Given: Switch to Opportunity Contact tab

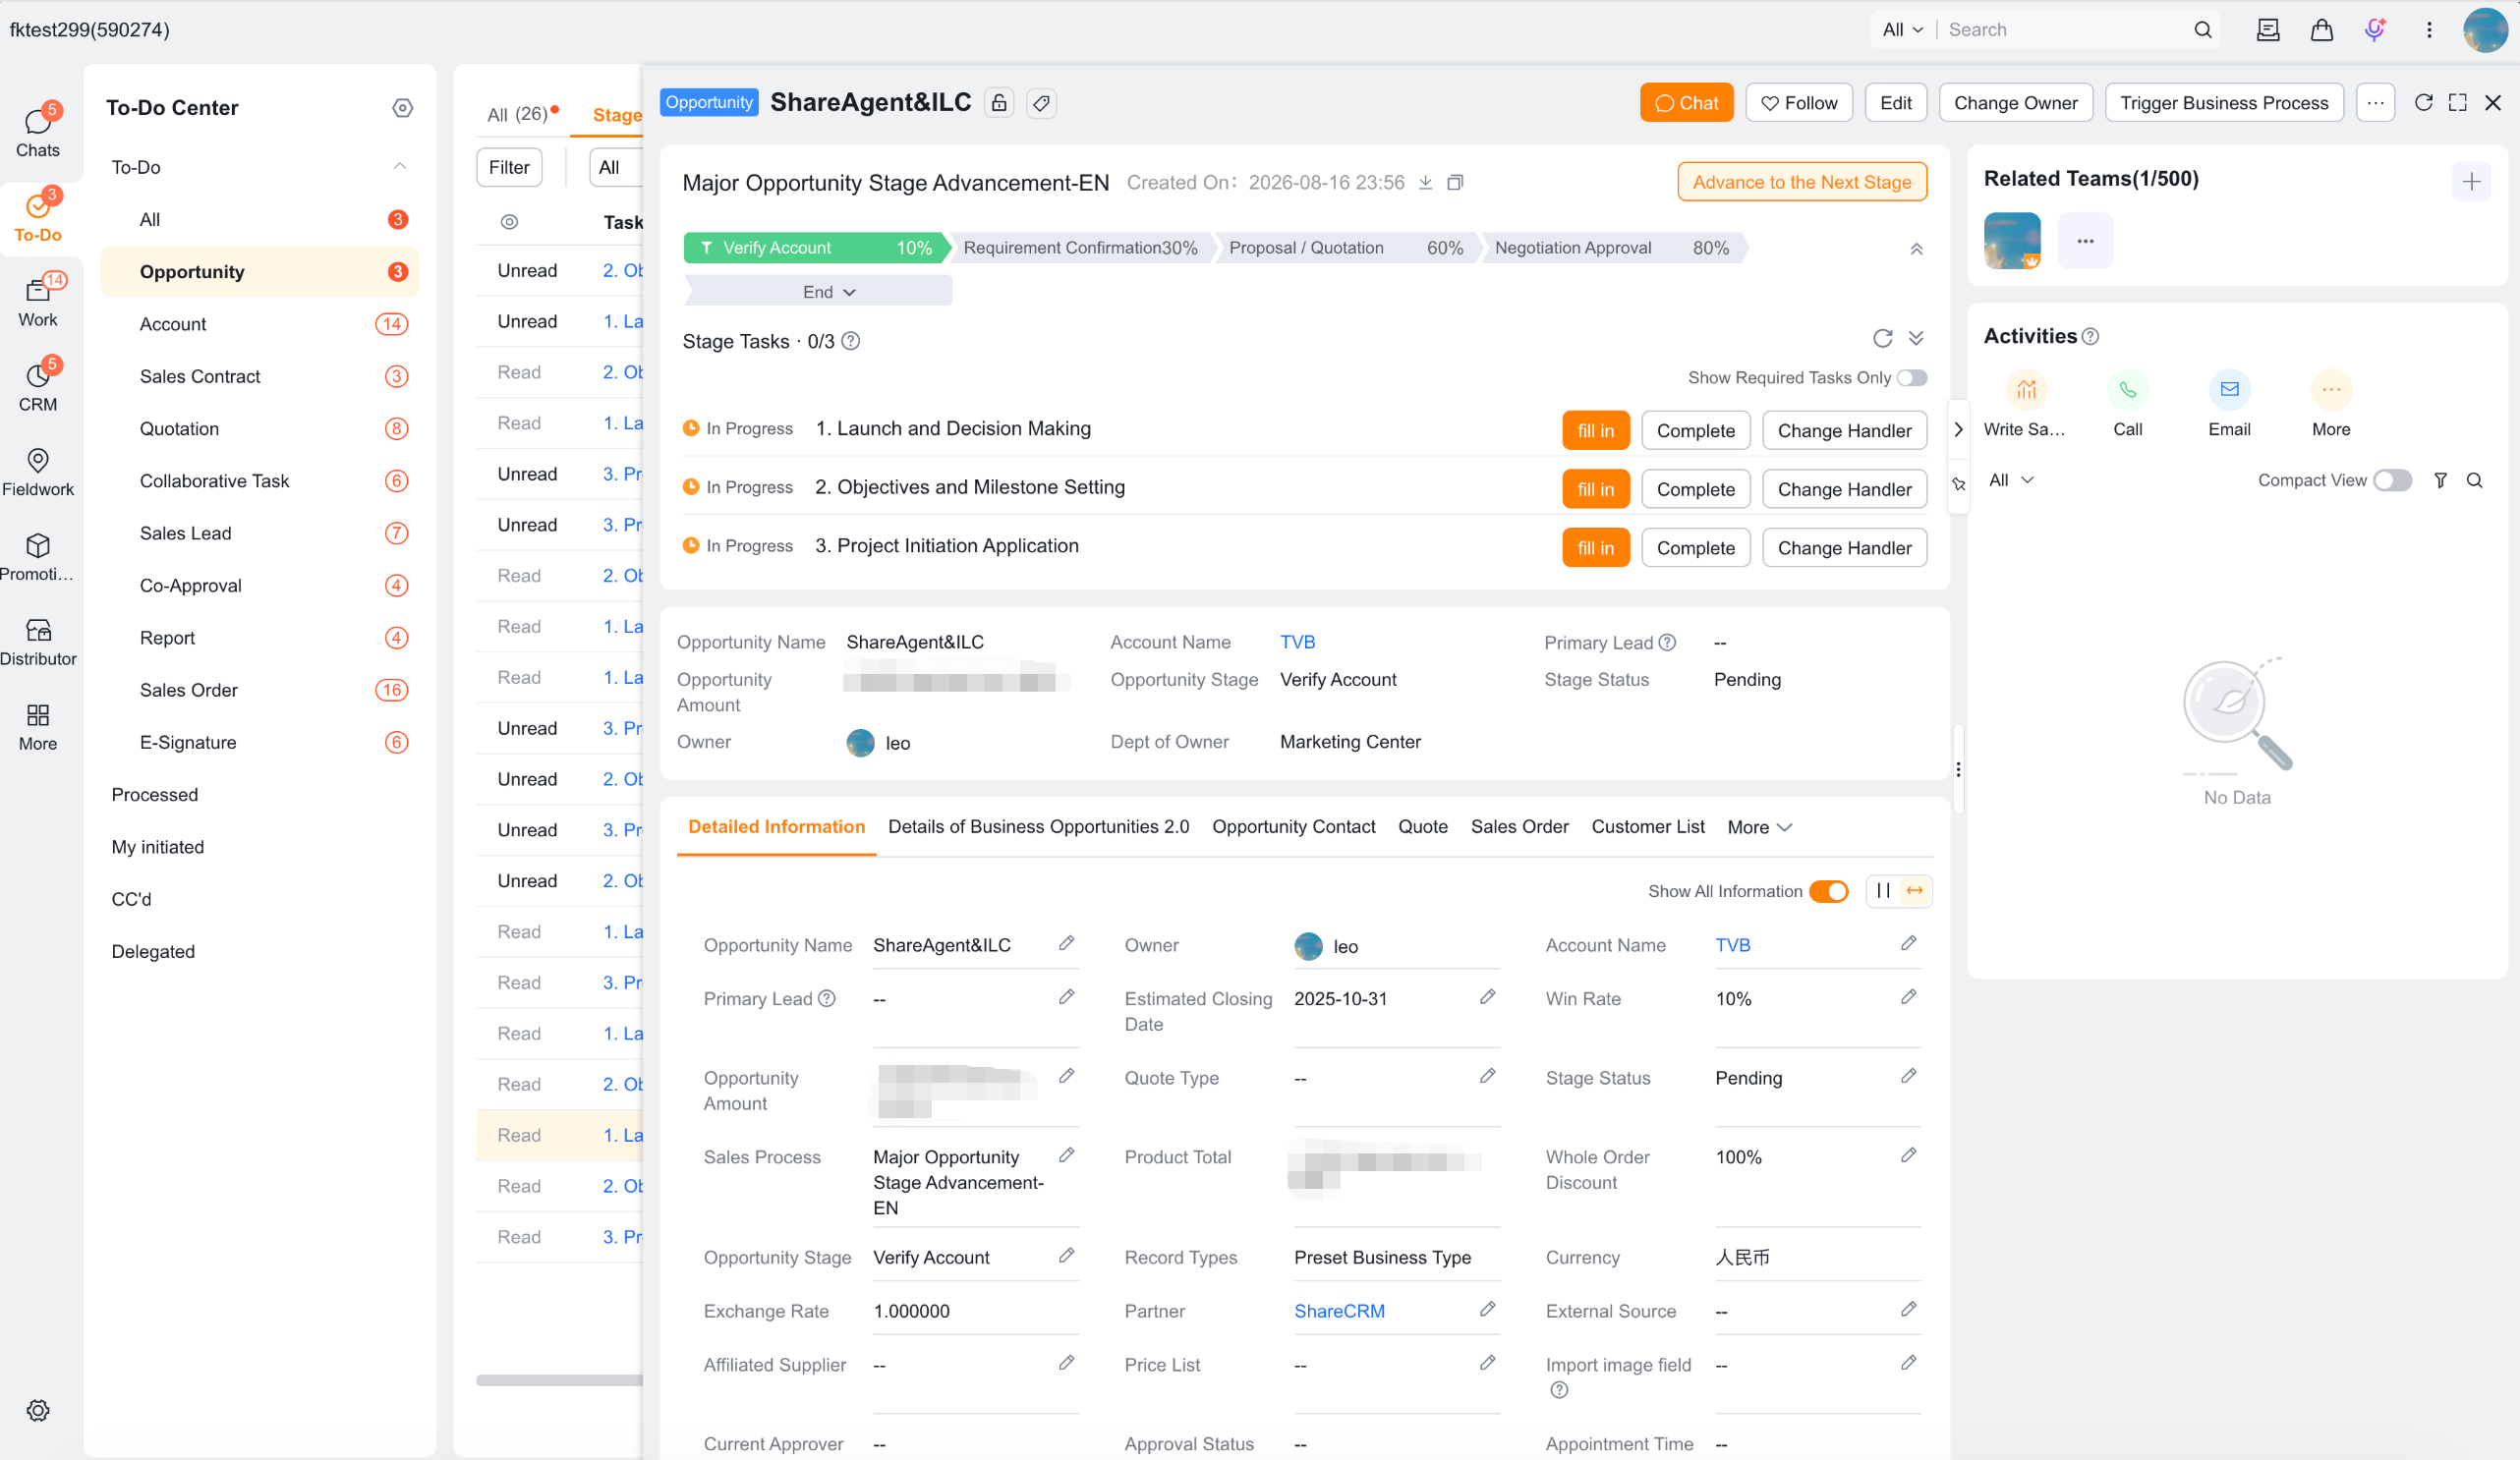Looking at the screenshot, I should click(1293, 827).
